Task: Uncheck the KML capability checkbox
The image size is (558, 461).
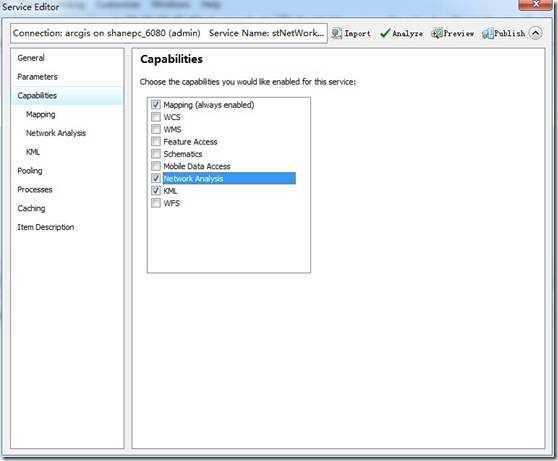Action: pyautogui.click(x=156, y=190)
